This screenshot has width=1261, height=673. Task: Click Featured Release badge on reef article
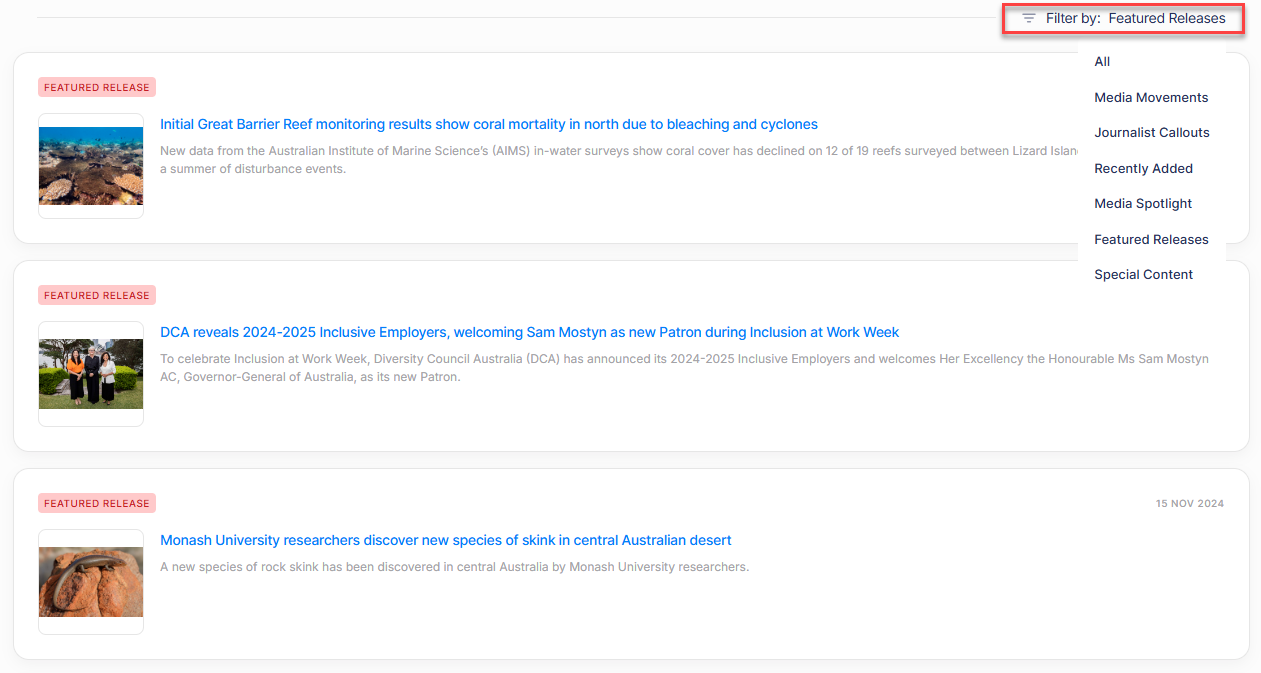[x=97, y=88]
